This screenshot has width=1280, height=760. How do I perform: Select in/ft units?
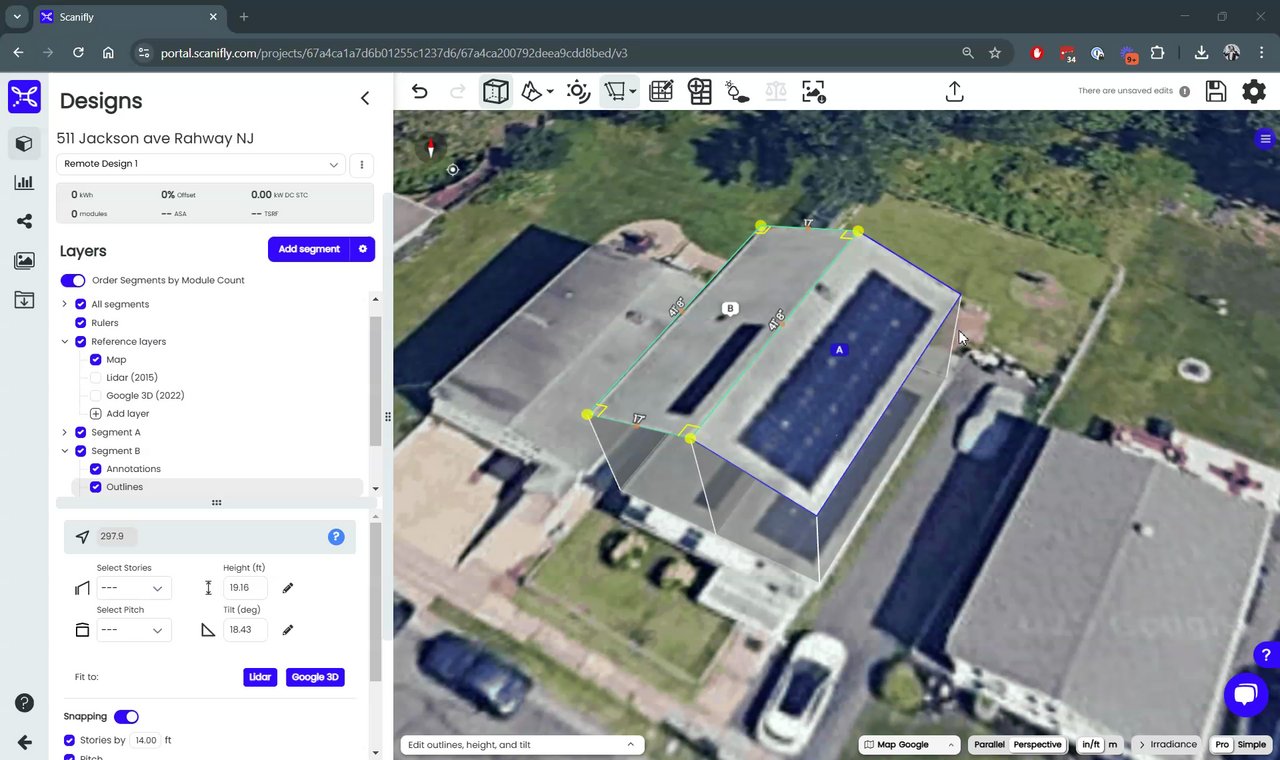(1091, 745)
